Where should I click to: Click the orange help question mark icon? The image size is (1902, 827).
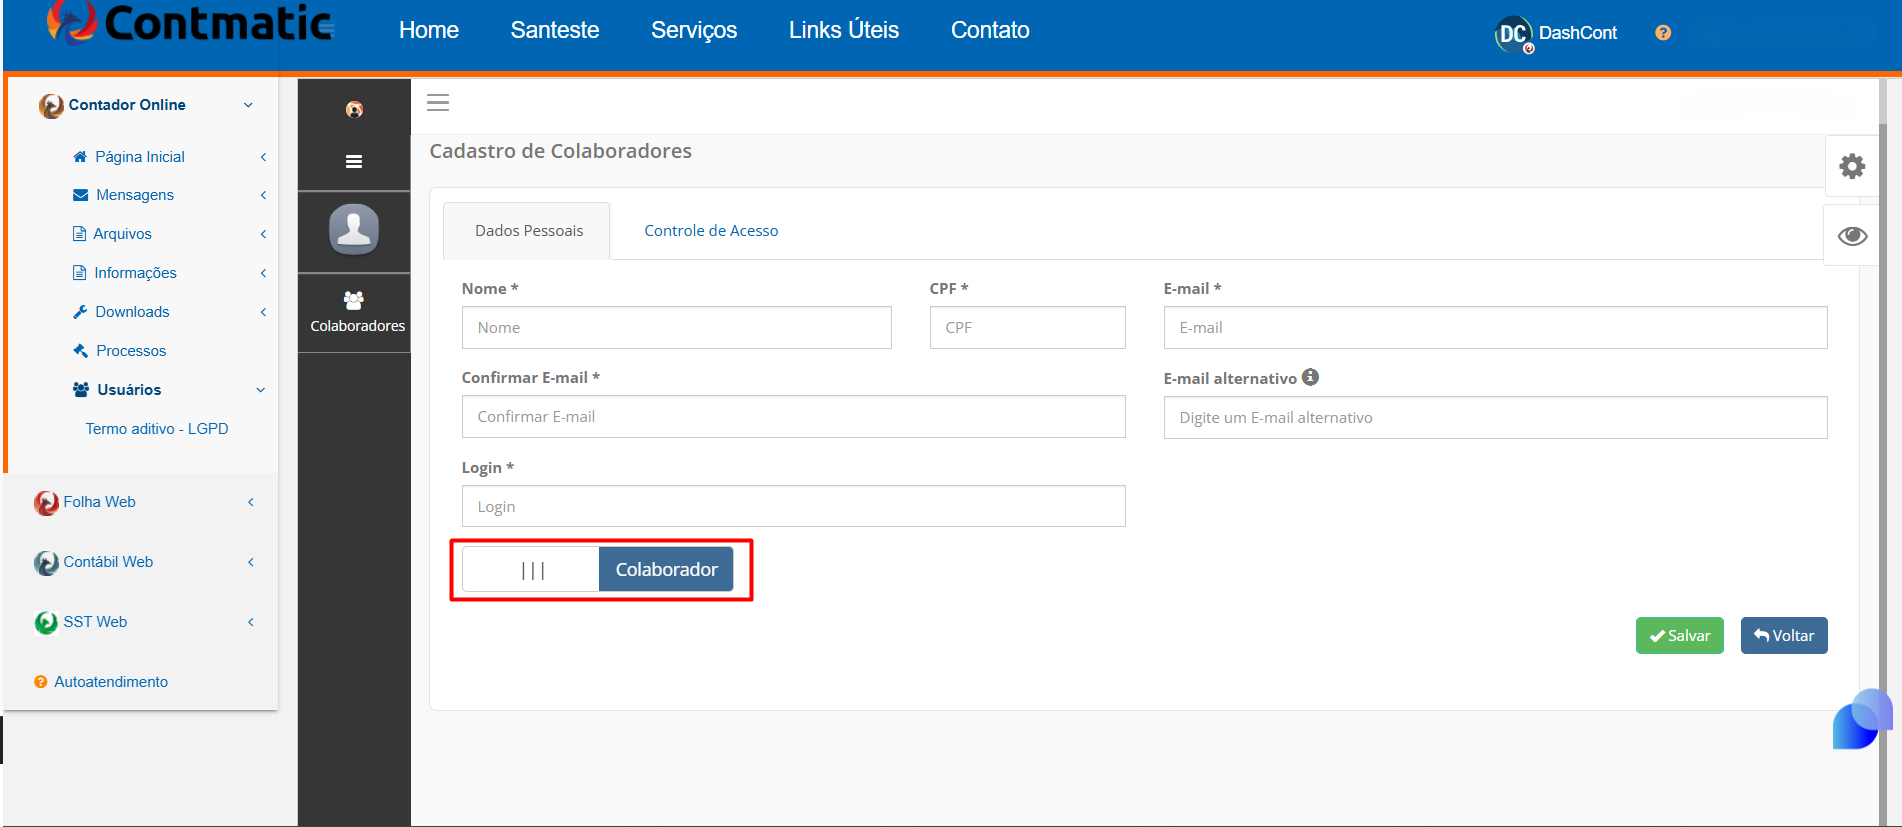(x=1663, y=33)
